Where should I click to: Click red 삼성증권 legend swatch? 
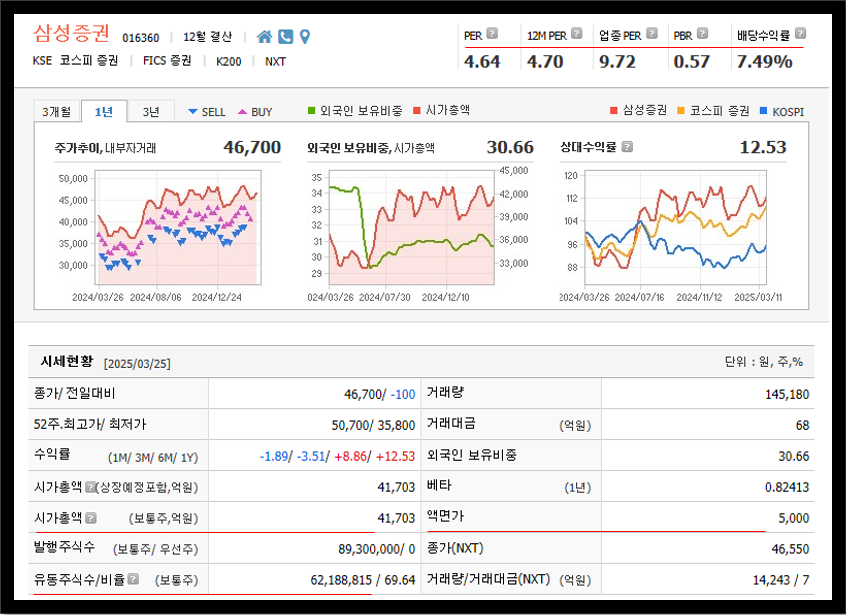pos(613,111)
